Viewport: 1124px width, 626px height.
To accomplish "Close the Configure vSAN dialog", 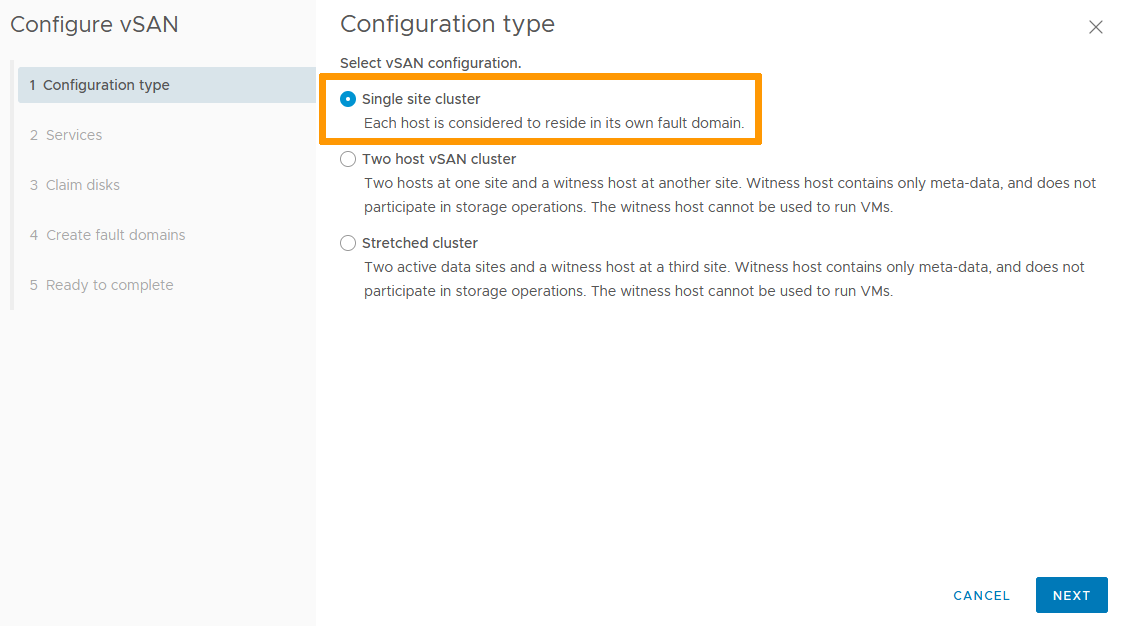I will click(x=1096, y=27).
